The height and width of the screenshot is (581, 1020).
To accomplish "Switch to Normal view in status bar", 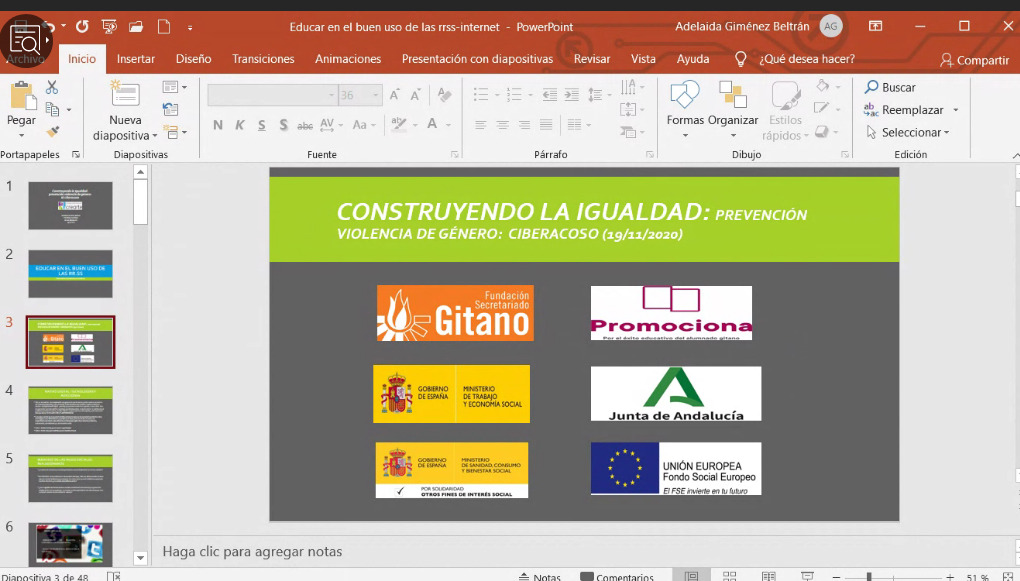I will click(692, 576).
